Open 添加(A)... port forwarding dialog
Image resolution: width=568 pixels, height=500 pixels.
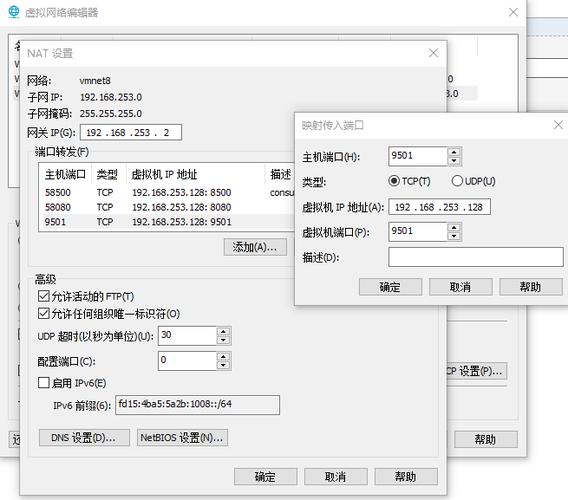(x=255, y=247)
